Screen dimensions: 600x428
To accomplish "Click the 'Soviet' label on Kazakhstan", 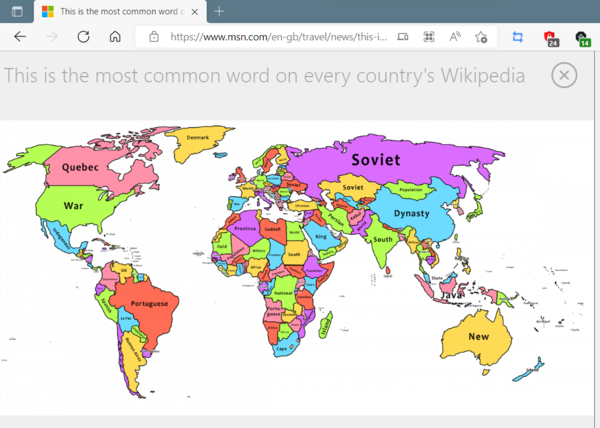I will point(353,187).
